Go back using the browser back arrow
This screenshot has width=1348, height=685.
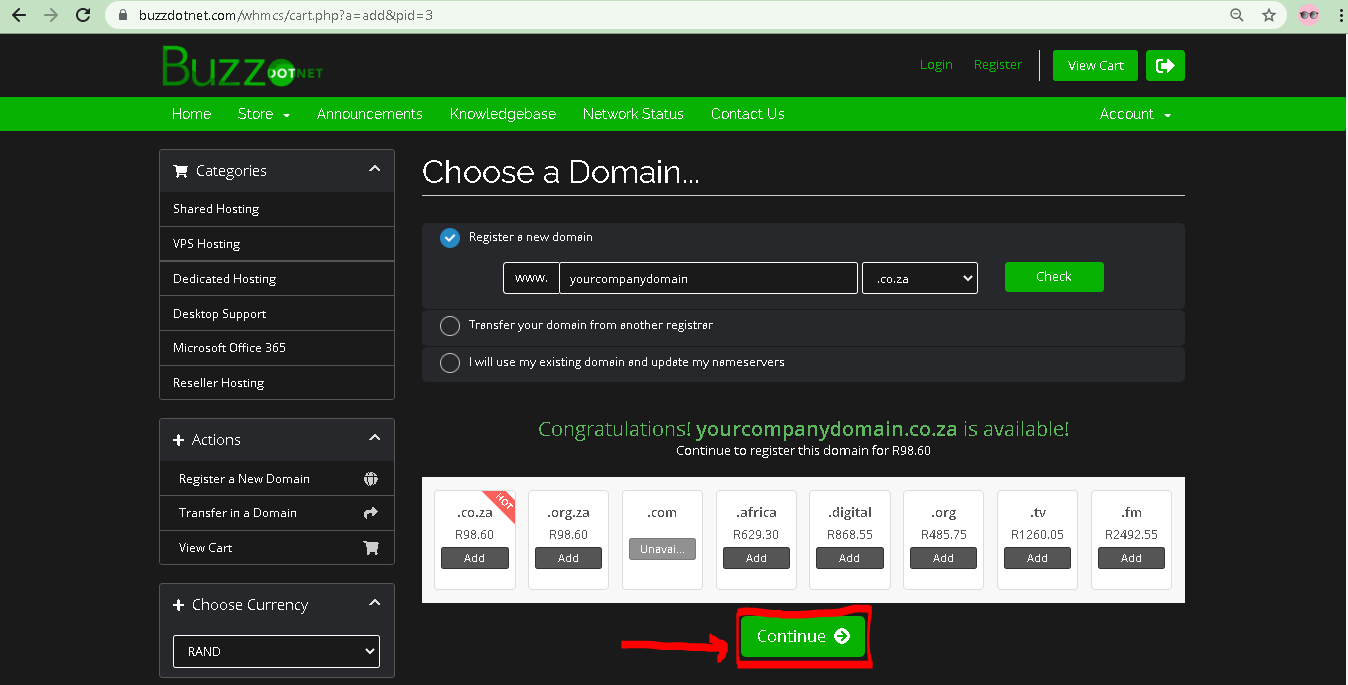(19, 15)
